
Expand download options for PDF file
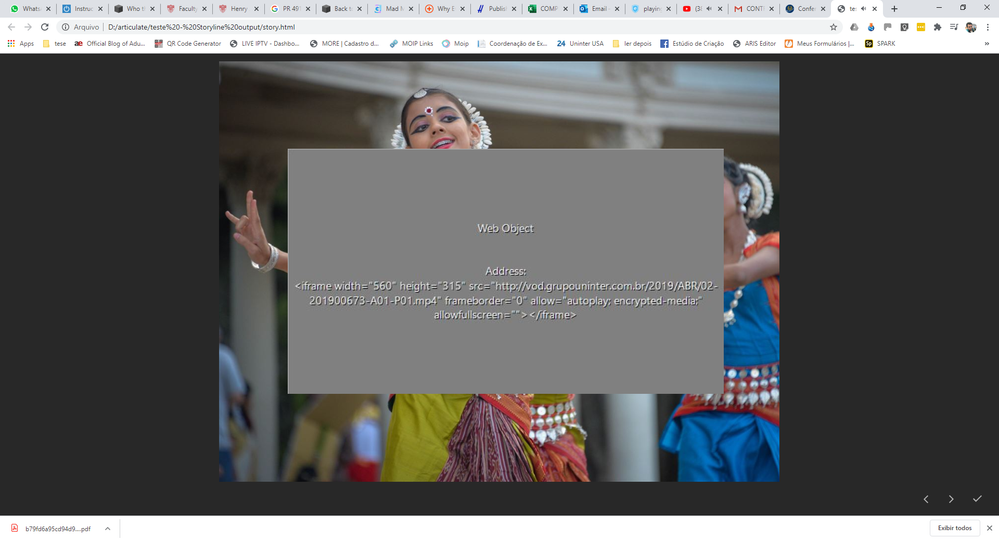(x=107, y=528)
